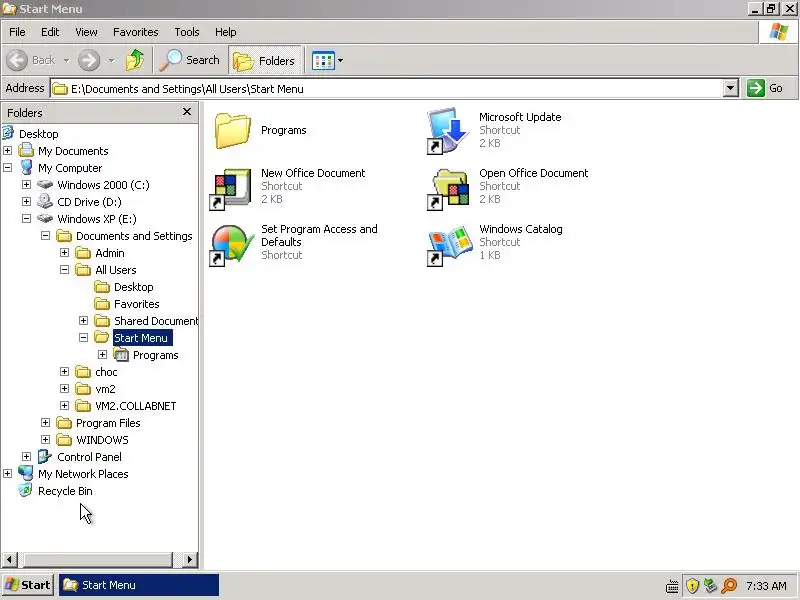Select Set Program Access and Defaults icon
Screen dimensions: 800x600
(232, 245)
